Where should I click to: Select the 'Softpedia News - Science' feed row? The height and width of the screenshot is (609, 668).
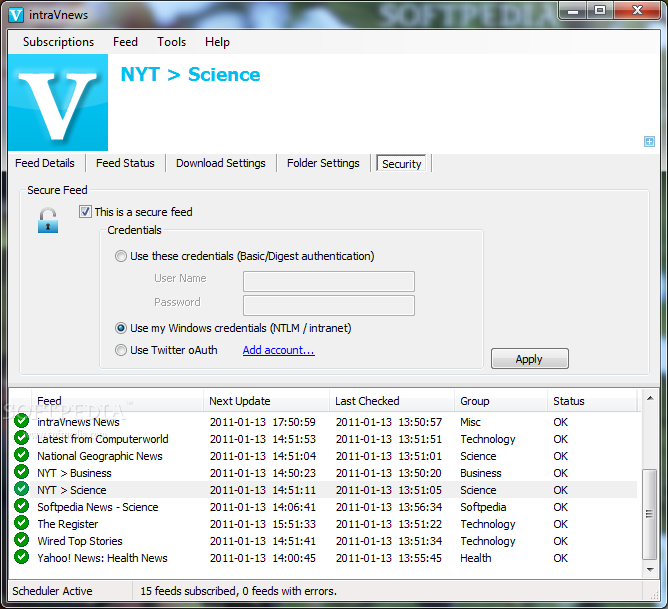324,507
